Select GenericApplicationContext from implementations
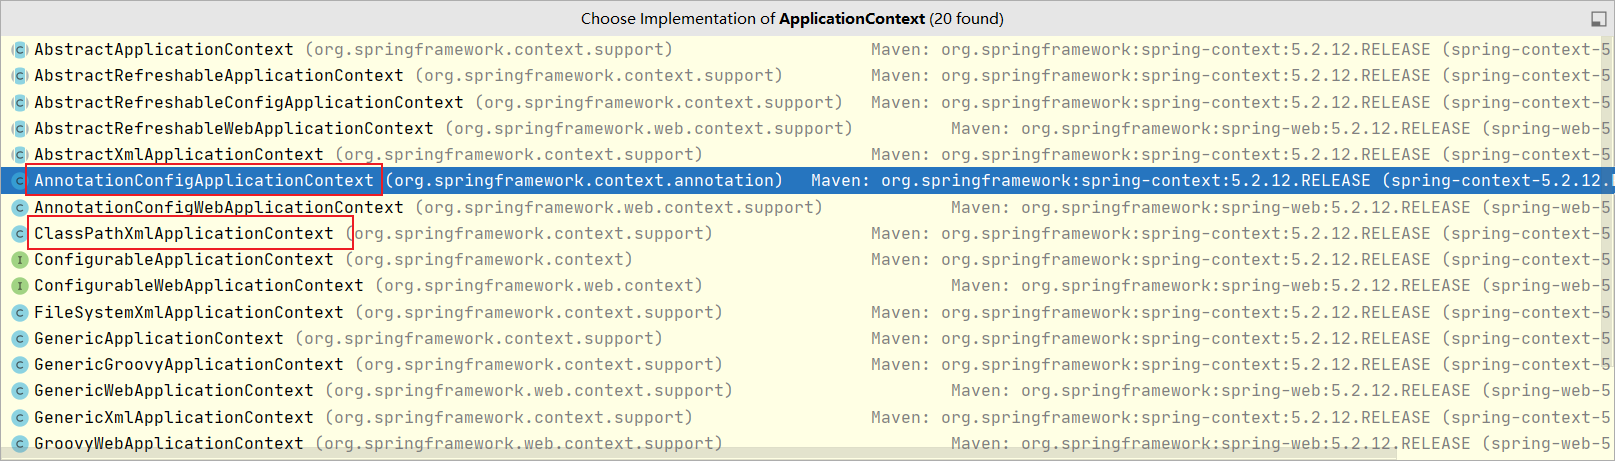Screen dimensions: 1615x461 click(158, 339)
